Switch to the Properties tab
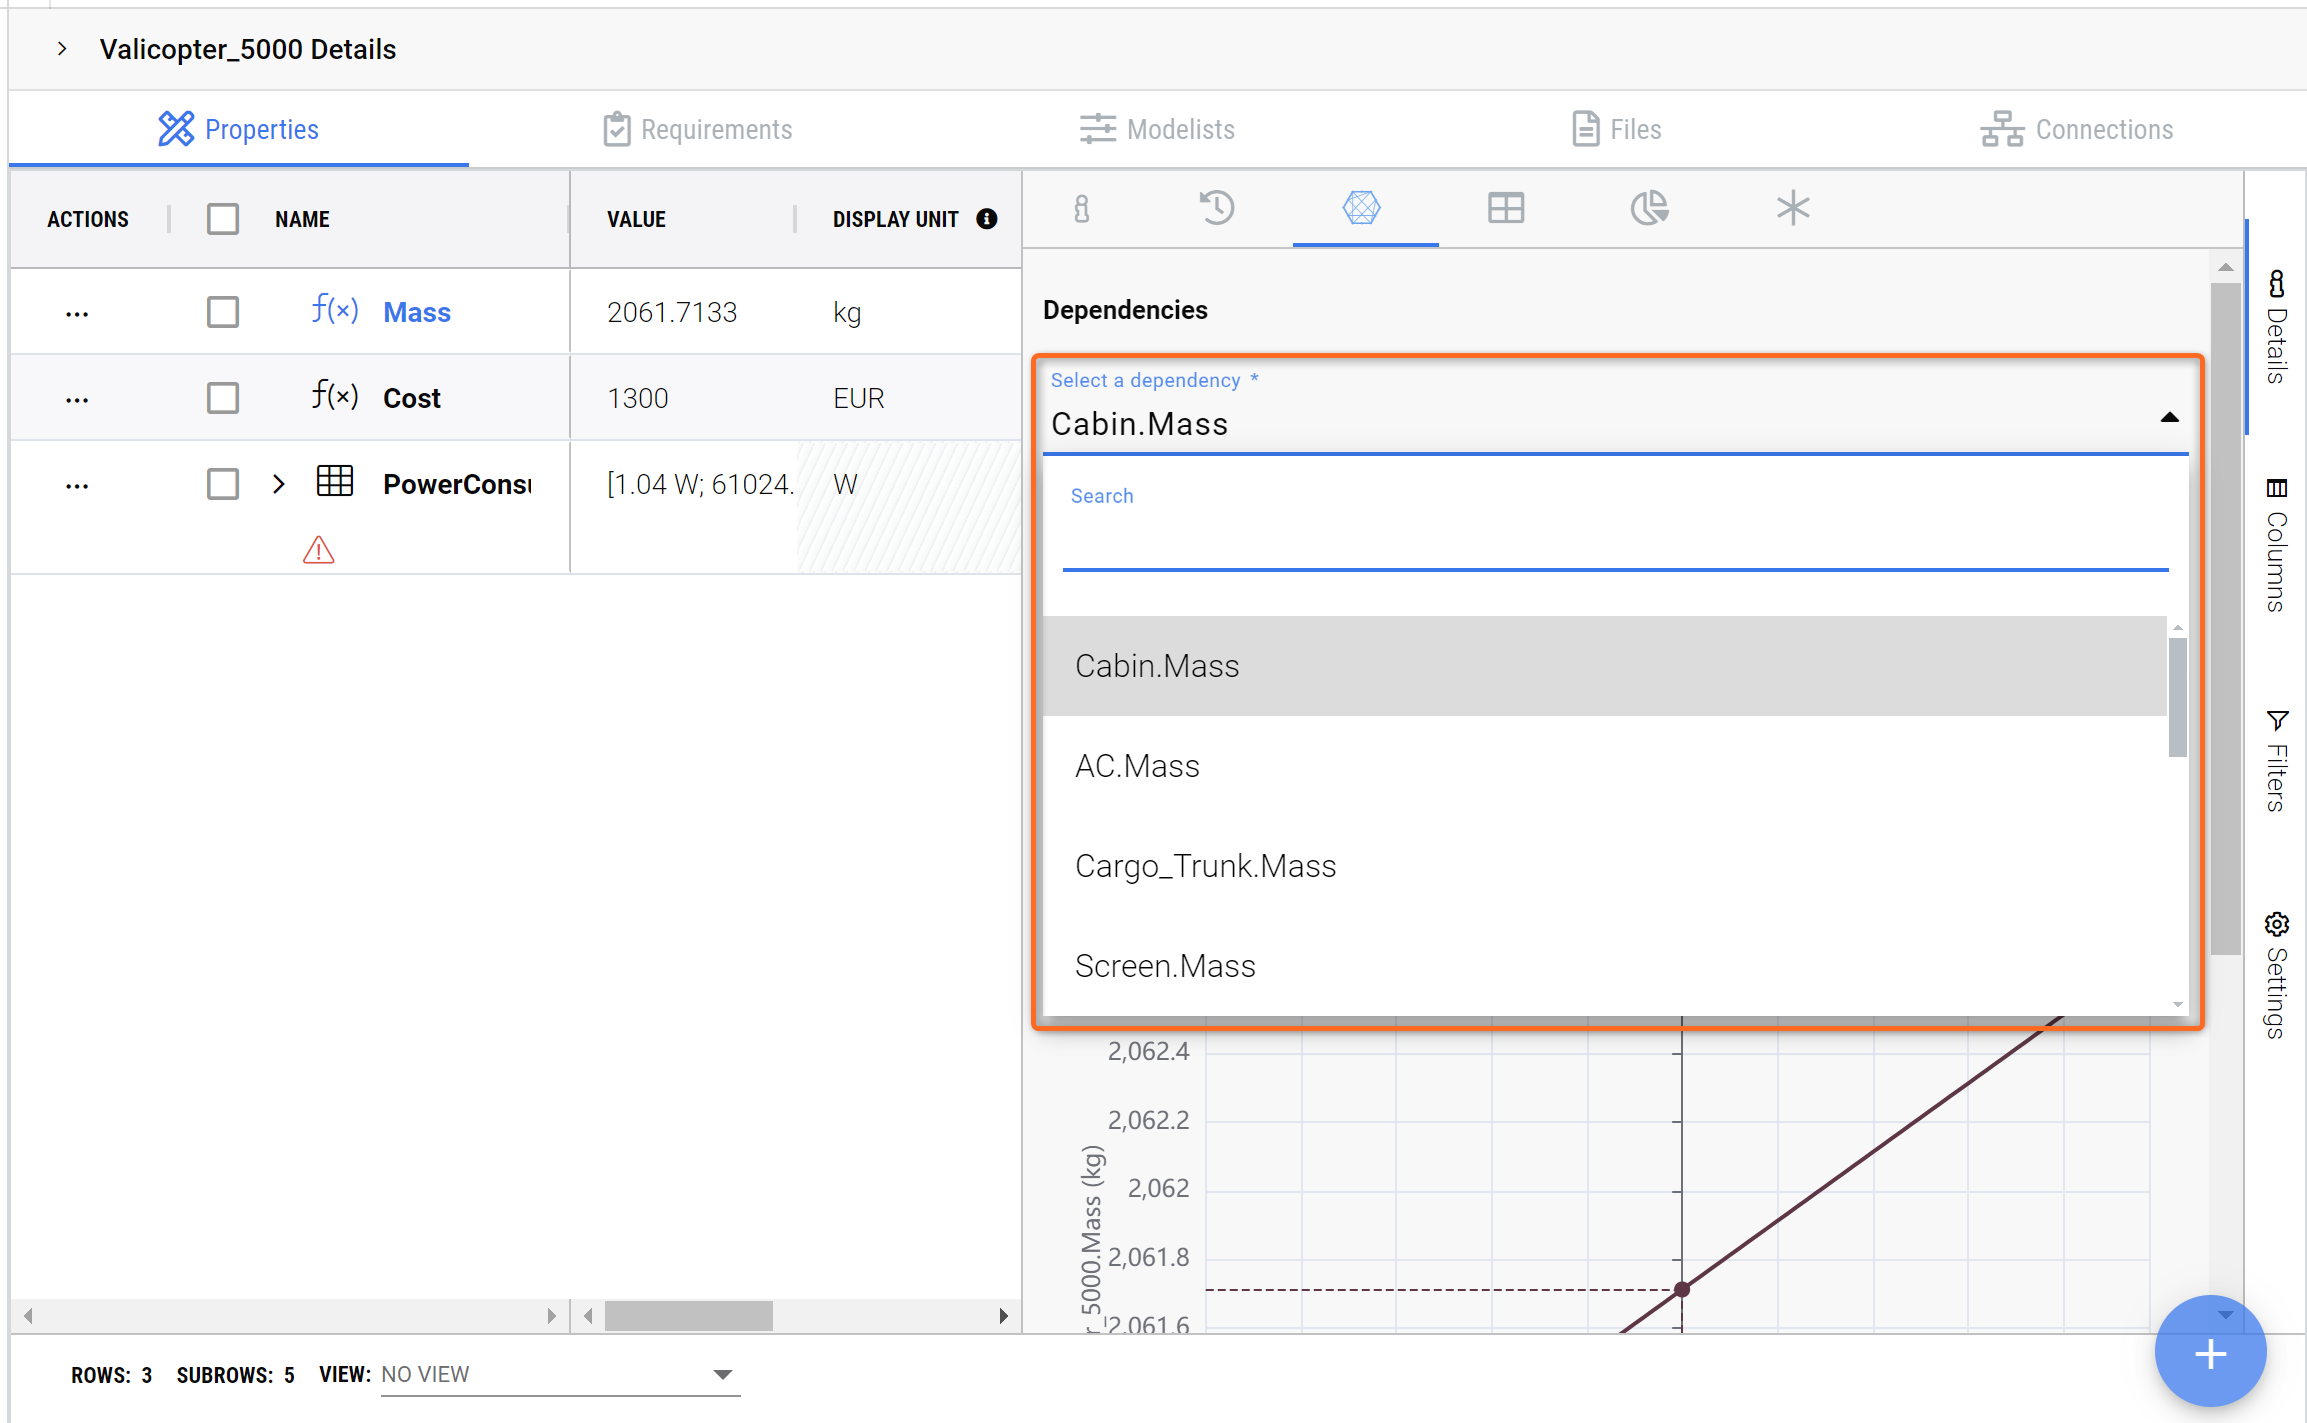The image size is (2307, 1423). (238, 129)
